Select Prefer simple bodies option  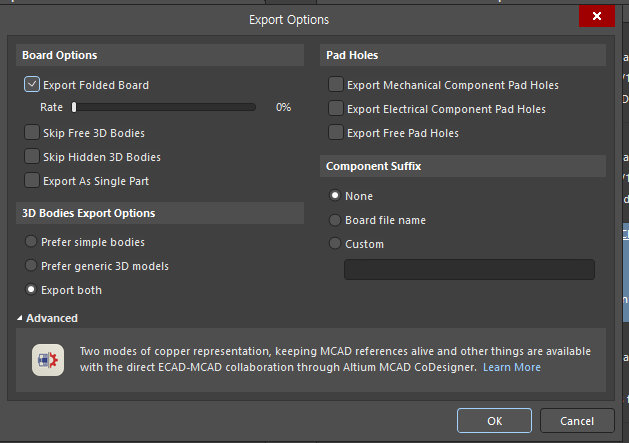tap(31, 242)
